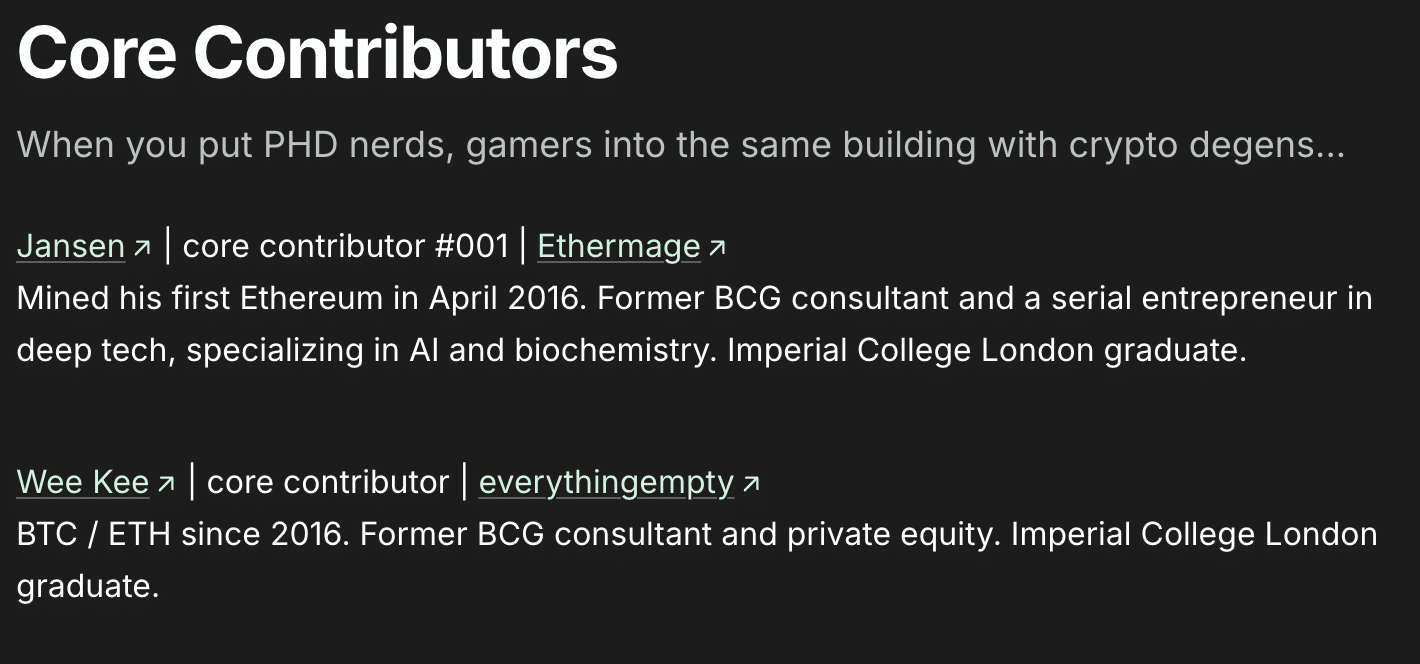1420x664 pixels.
Task: Click the arrow icon after Wee Kee
Action: click(166, 482)
